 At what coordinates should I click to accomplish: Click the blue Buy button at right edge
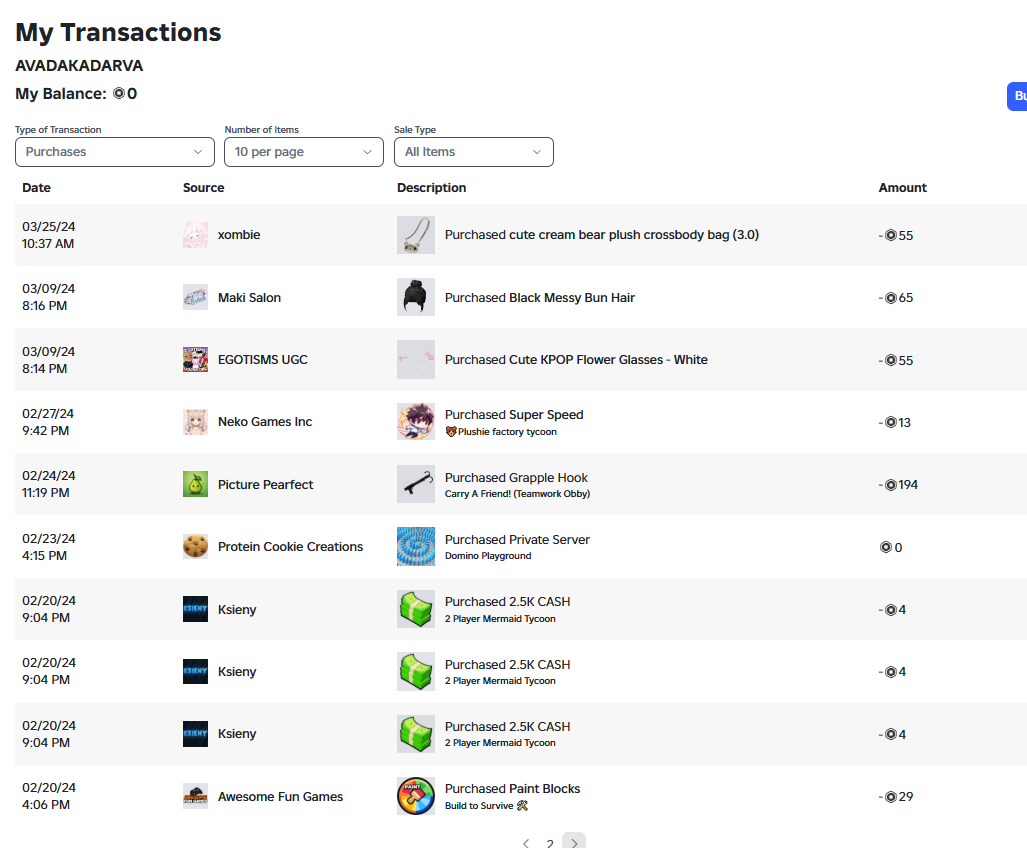(1017, 96)
